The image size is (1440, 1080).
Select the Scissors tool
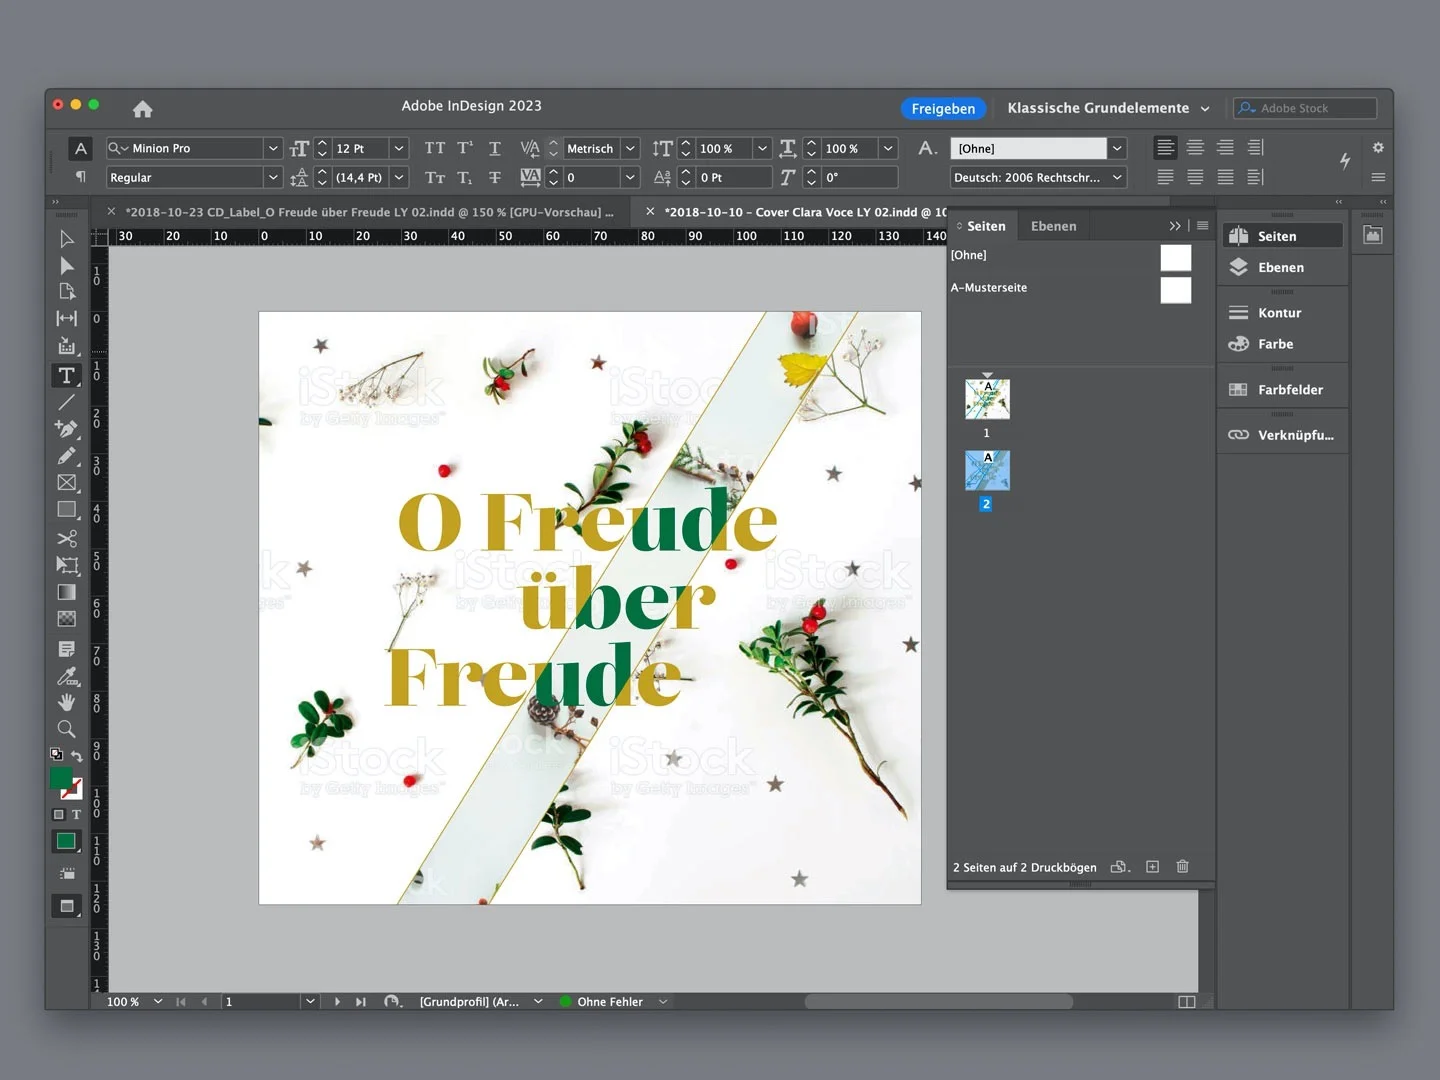(67, 538)
